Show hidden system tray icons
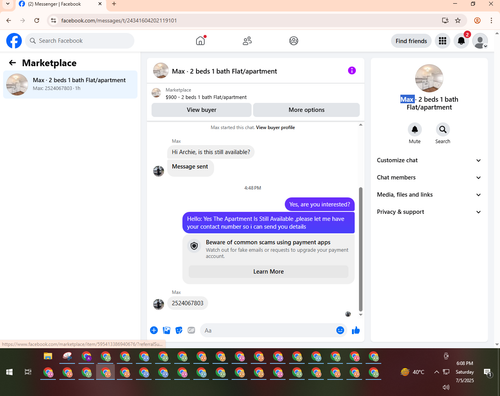 [436, 372]
